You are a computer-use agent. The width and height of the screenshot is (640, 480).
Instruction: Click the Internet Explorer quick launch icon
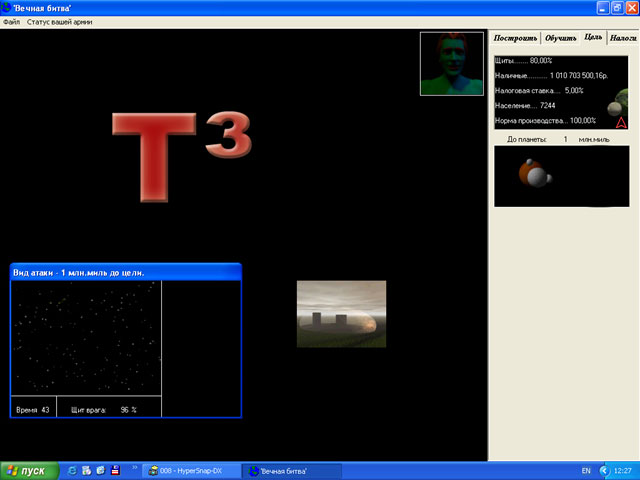72,470
